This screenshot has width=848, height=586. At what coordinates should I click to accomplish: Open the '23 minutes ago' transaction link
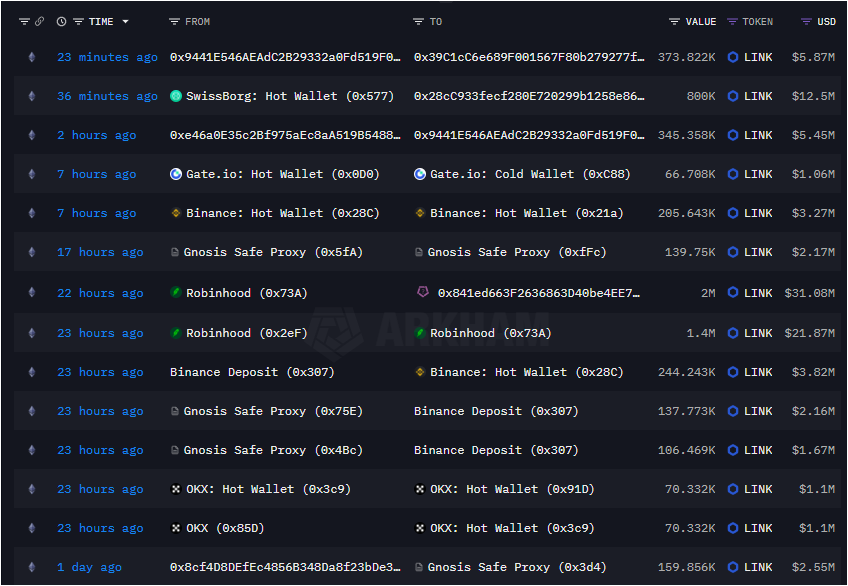(108, 57)
